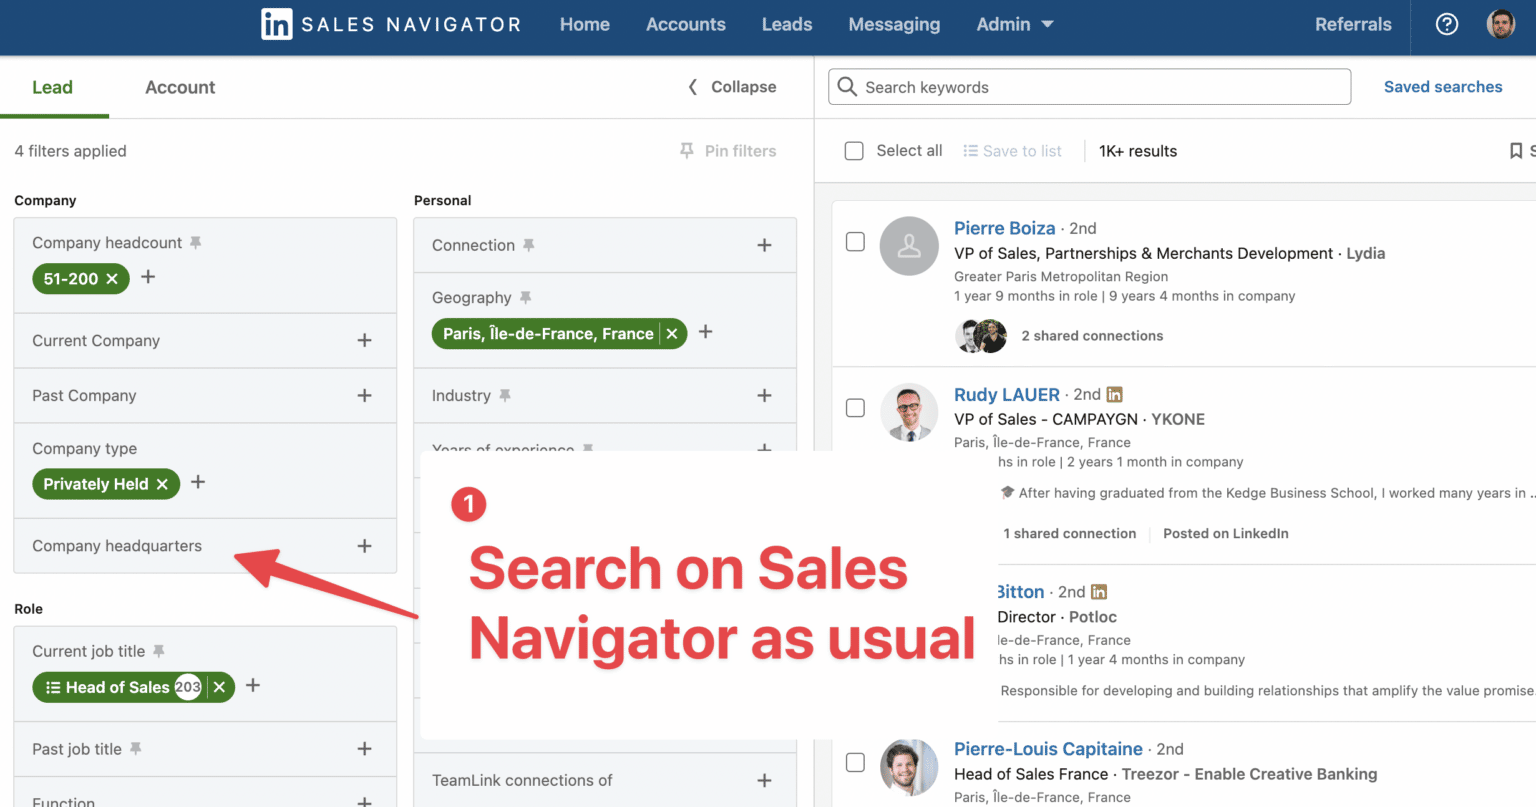This screenshot has width=1536, height=807.
Task: Switch to the Account tab
Action: [x=180, y=87]
